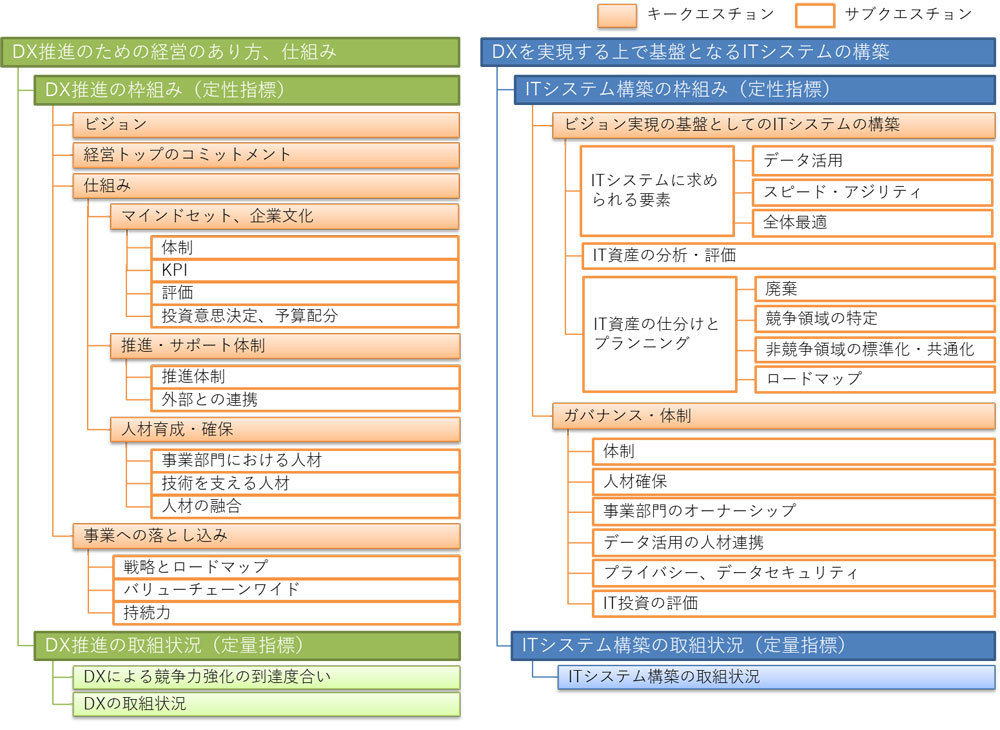Click the マインドセット、企業文化 box

click(x=285, y=216)
